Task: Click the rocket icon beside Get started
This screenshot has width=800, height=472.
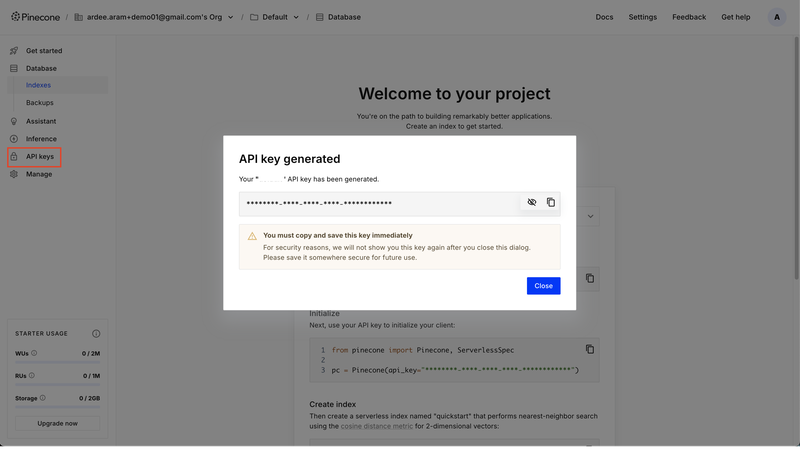Action: [14, 51]
